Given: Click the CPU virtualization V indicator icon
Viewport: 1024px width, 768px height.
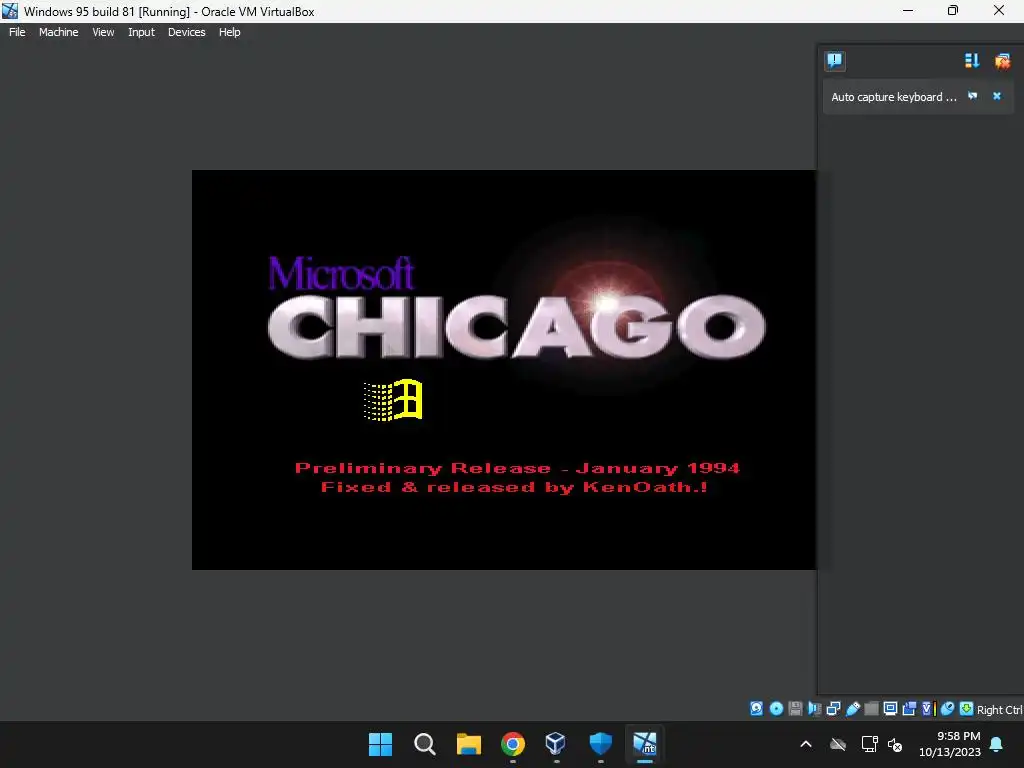Looking at the screenshot, I should pyautogui.click(x=928, y=709).
